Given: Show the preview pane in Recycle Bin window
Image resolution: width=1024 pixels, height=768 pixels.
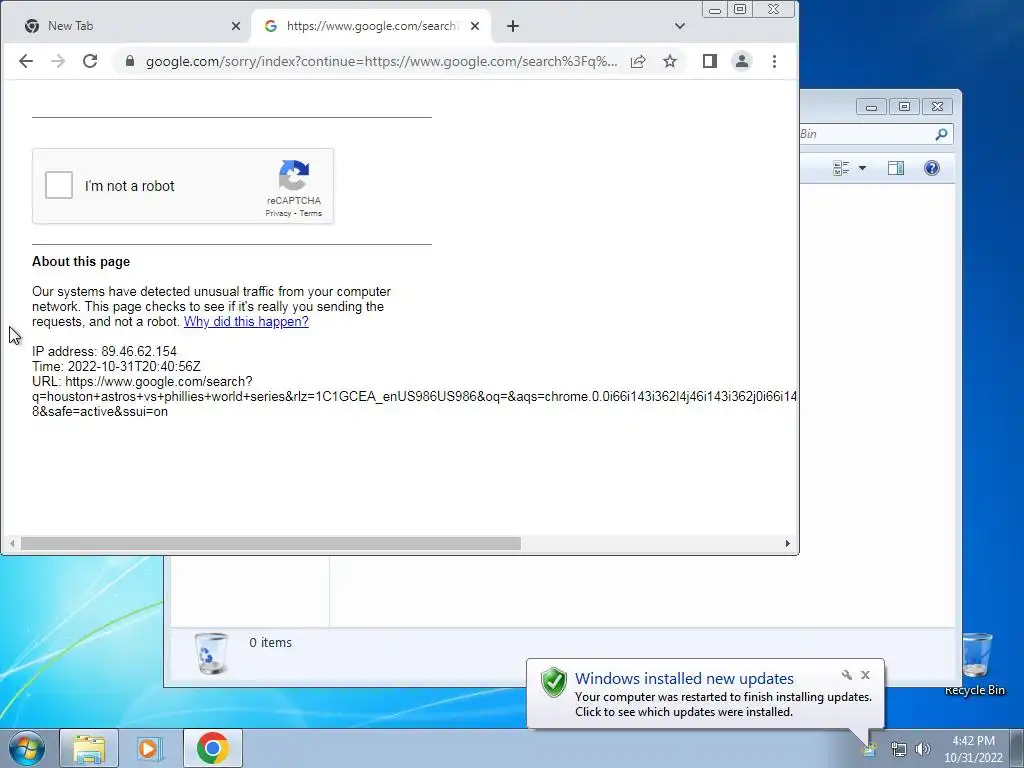Looking at the screenshot, I should 896,168.
